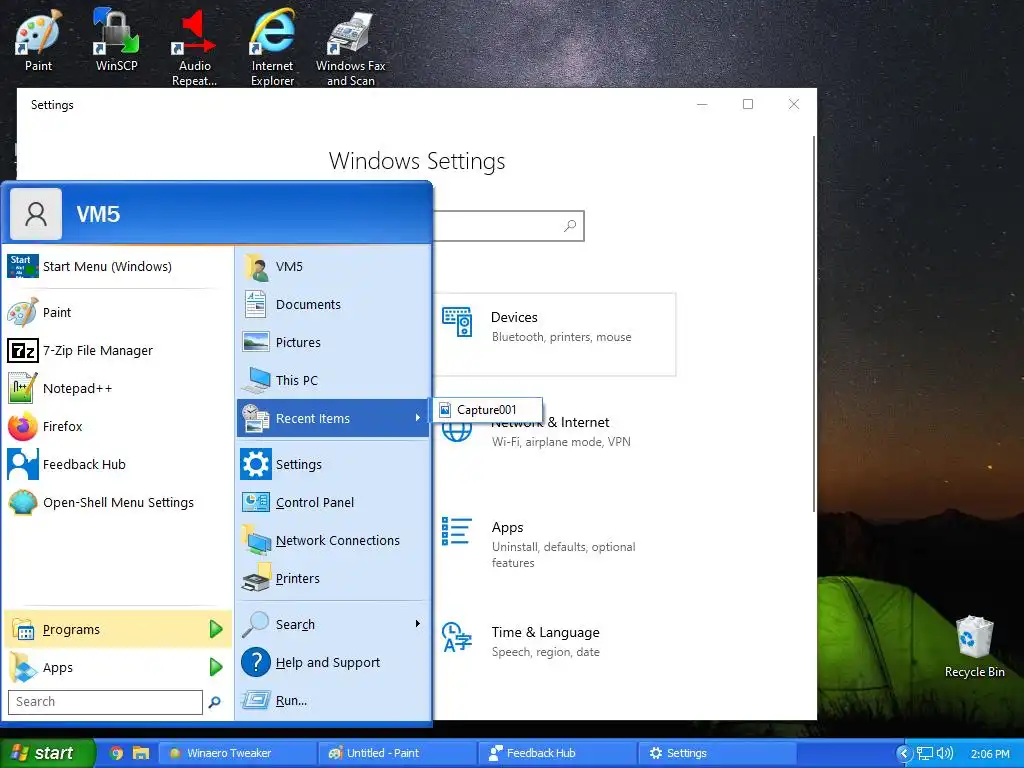The width and height of the screenshot is (1024, 768).
Task: Open the Recycle Bin desktop icon
Action: [974, 647]
